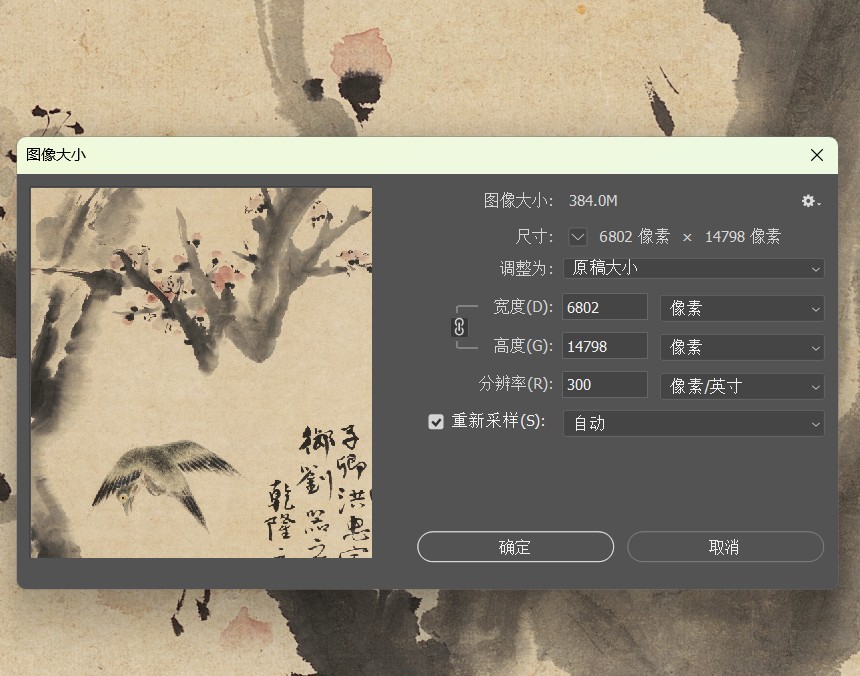Close the 图像大小 dialog

click(x=817, y=155)
